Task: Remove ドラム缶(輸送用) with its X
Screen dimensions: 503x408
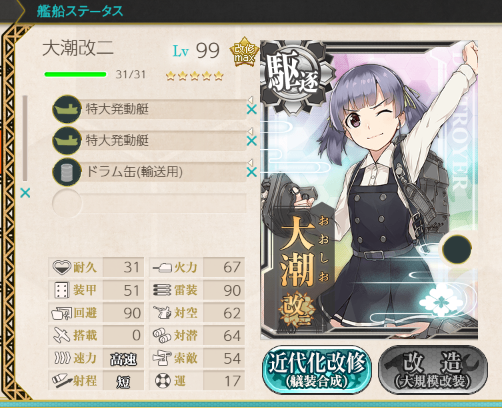Action: [x=252, y=172]
